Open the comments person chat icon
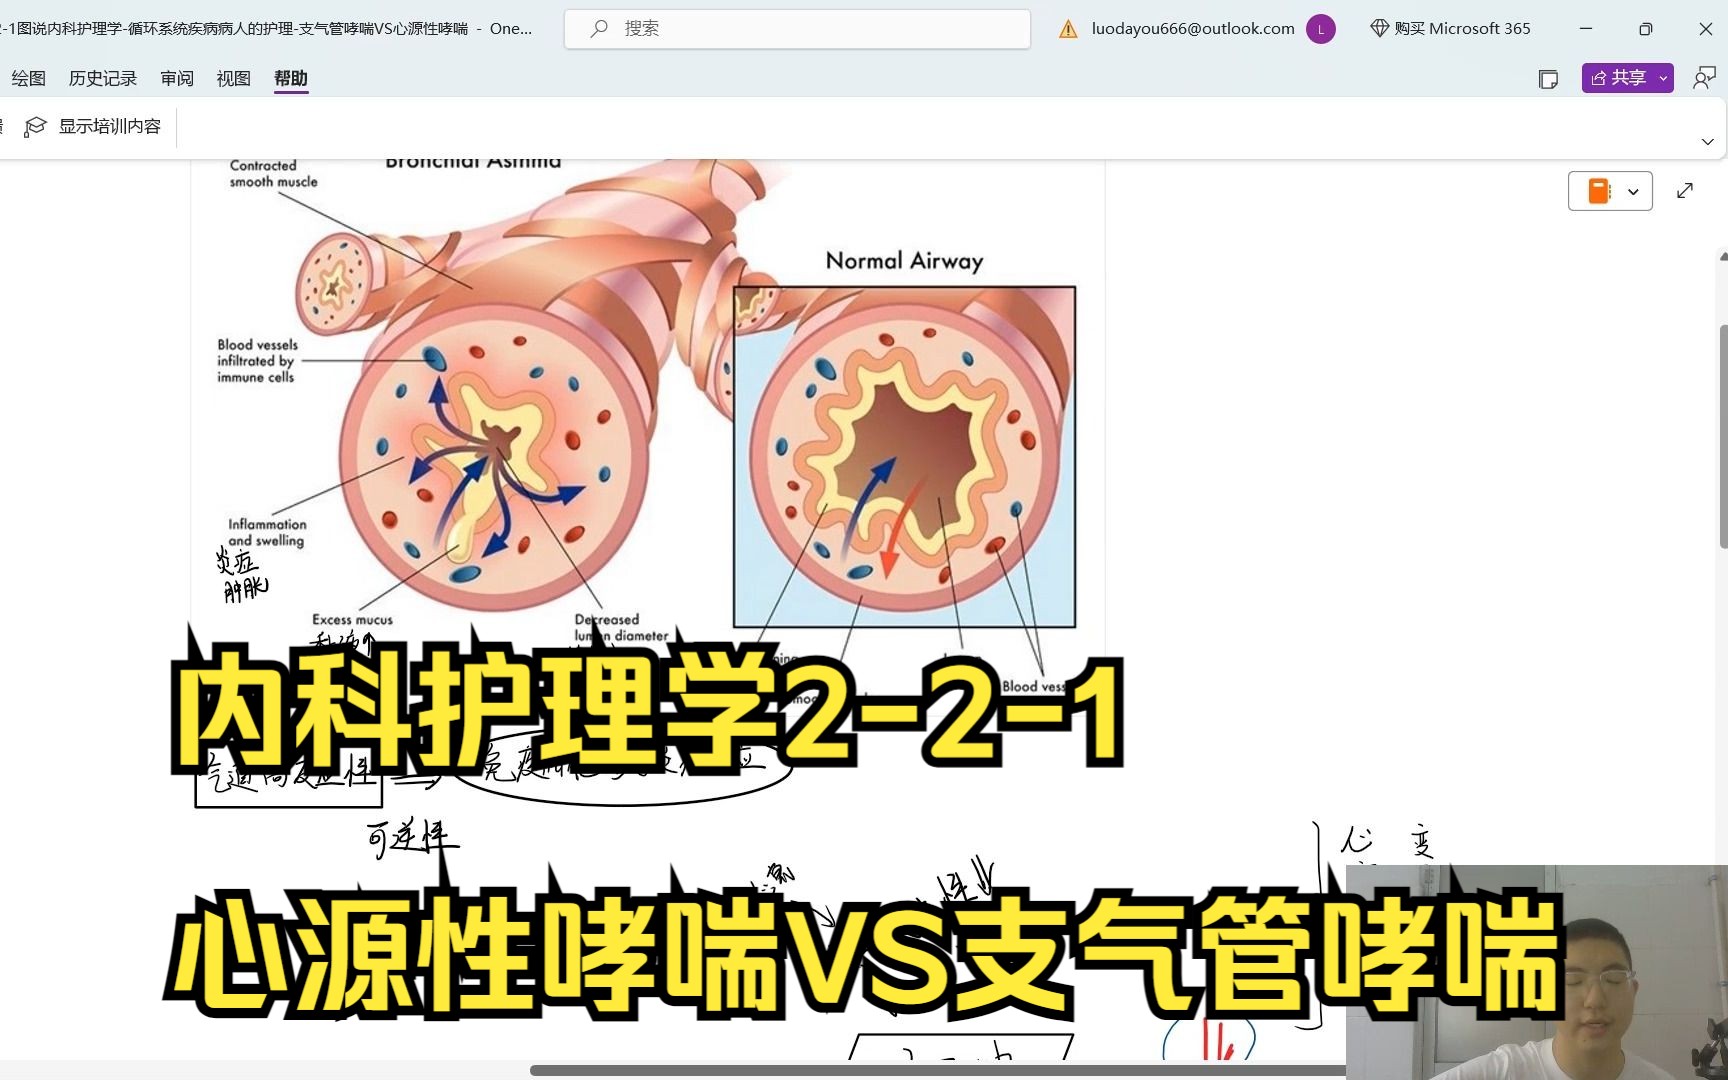This screenshot has height=1080, width=1728. [1704, 78]
